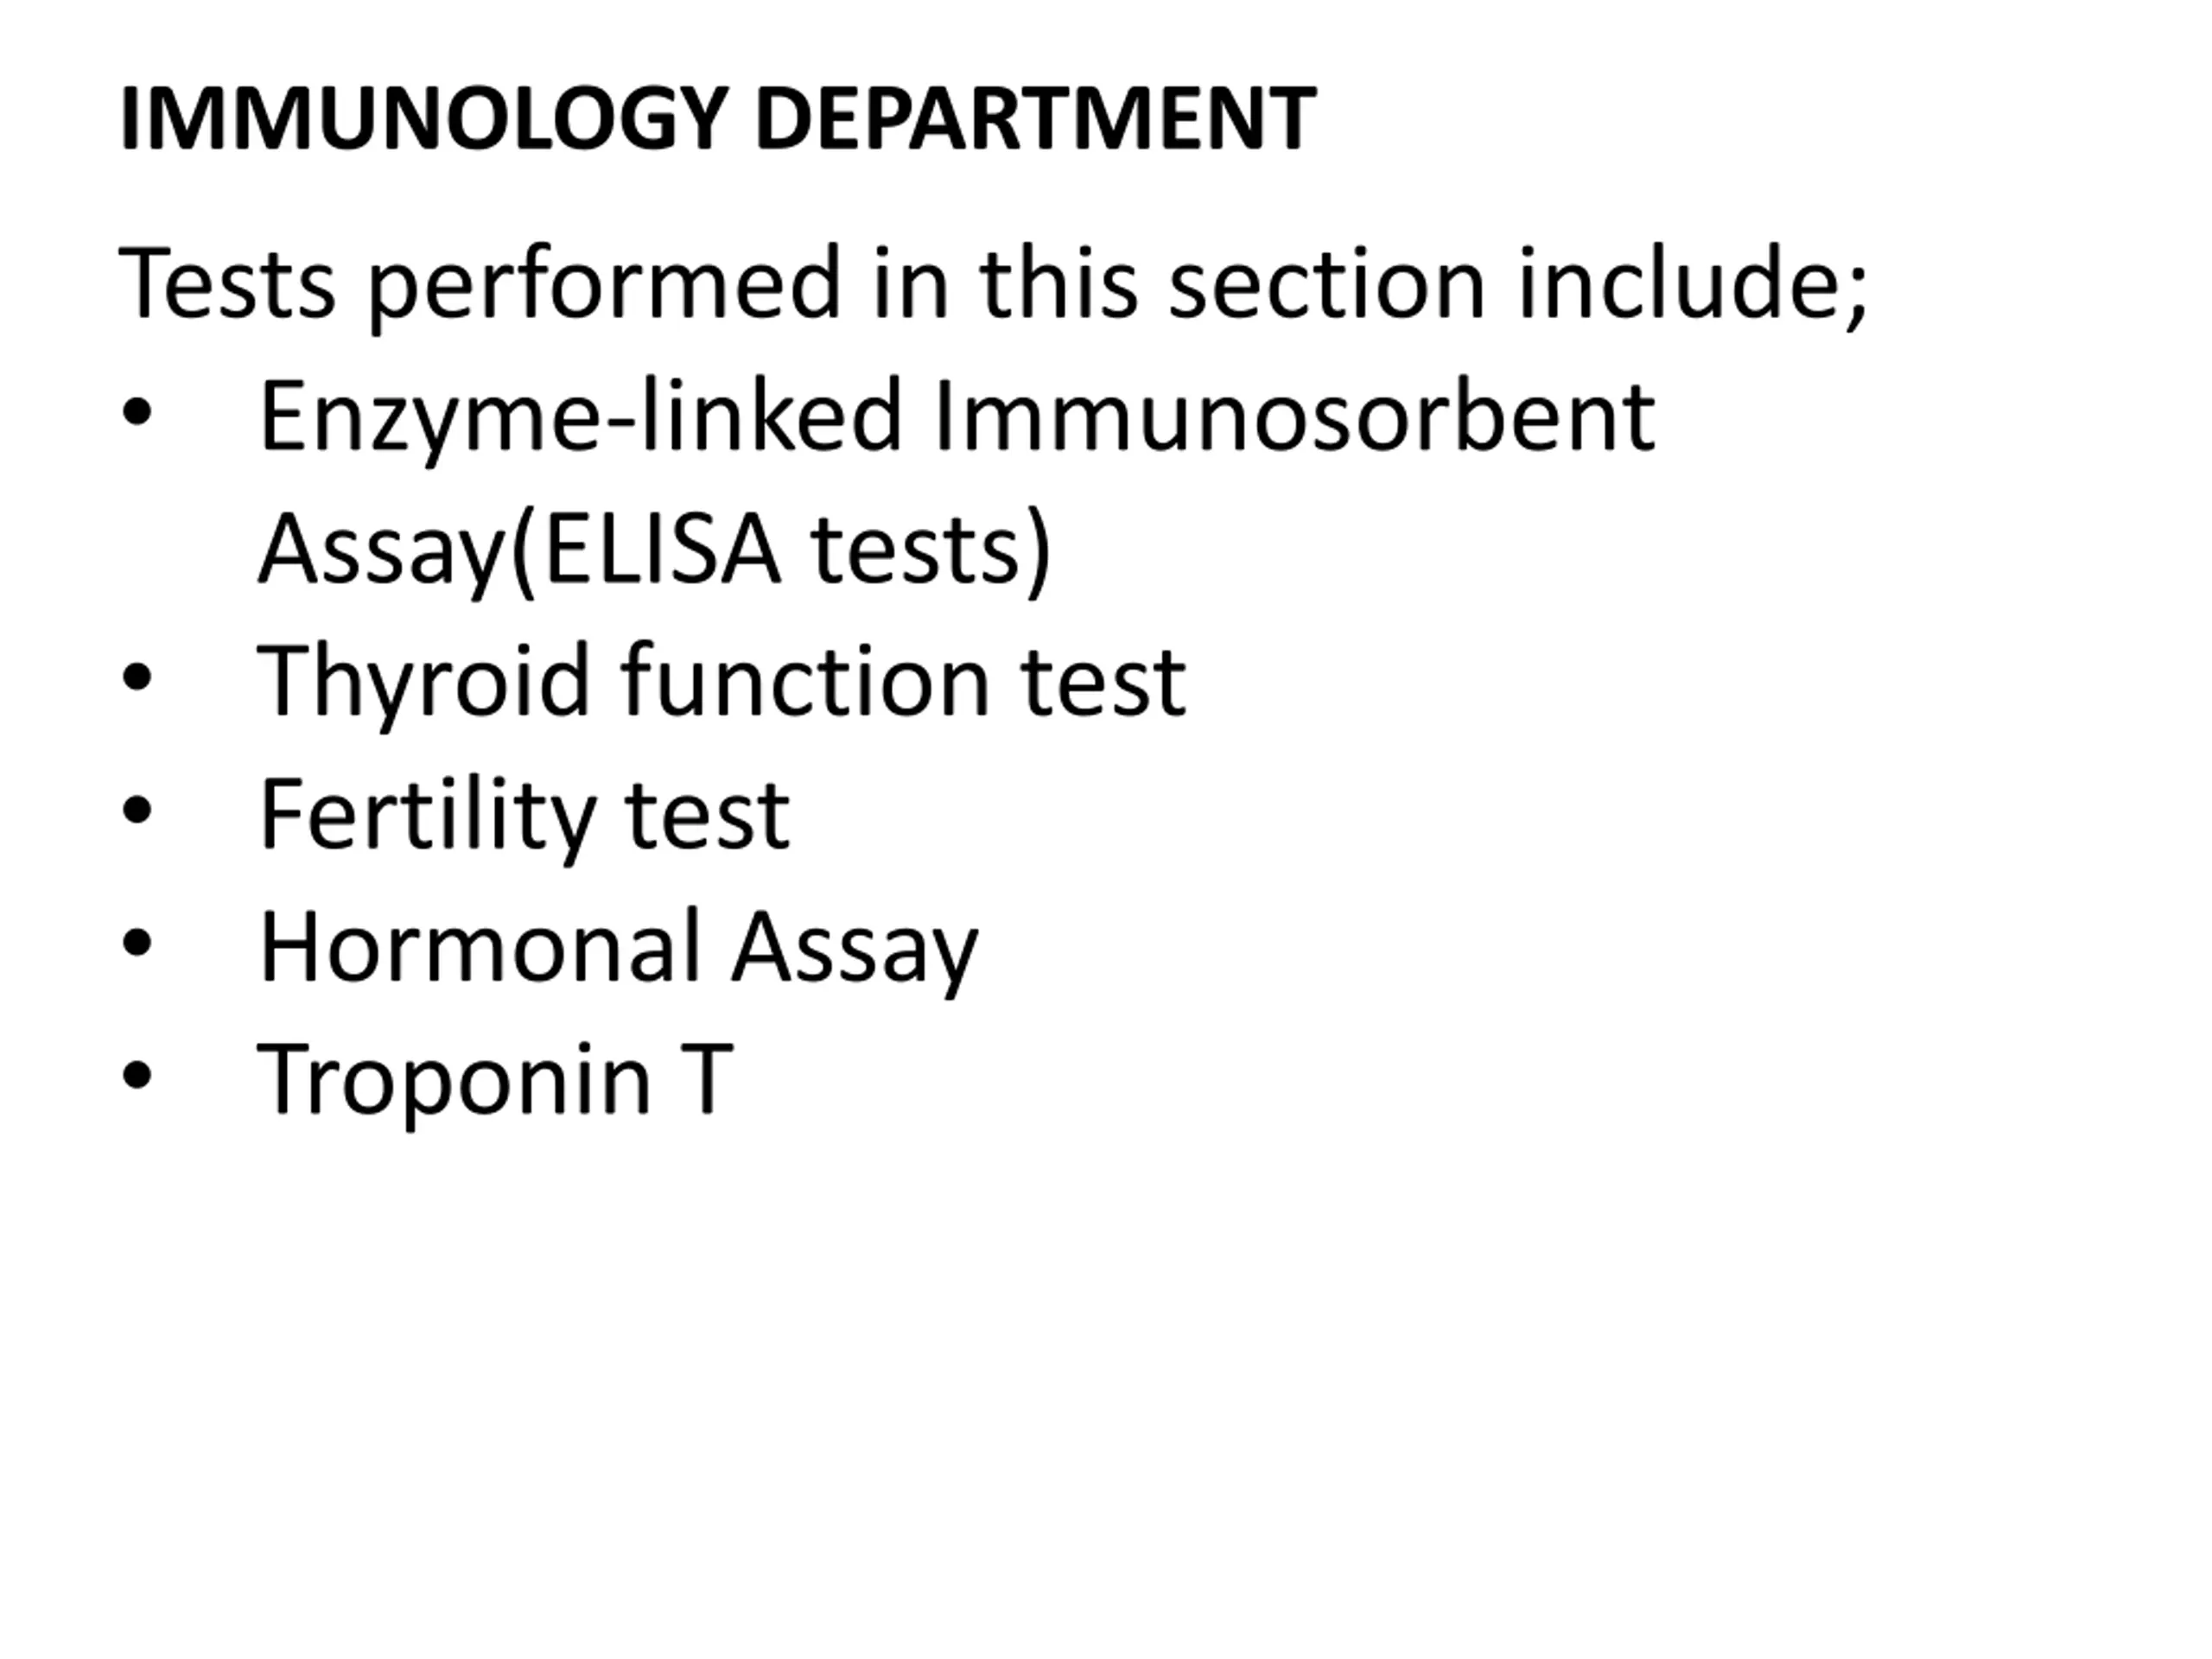Screen dimensions: 2212x1659
Task: Click the "IMMUNOLOGY DEPARTMENT" slide heading
Action: click(716, 119)
